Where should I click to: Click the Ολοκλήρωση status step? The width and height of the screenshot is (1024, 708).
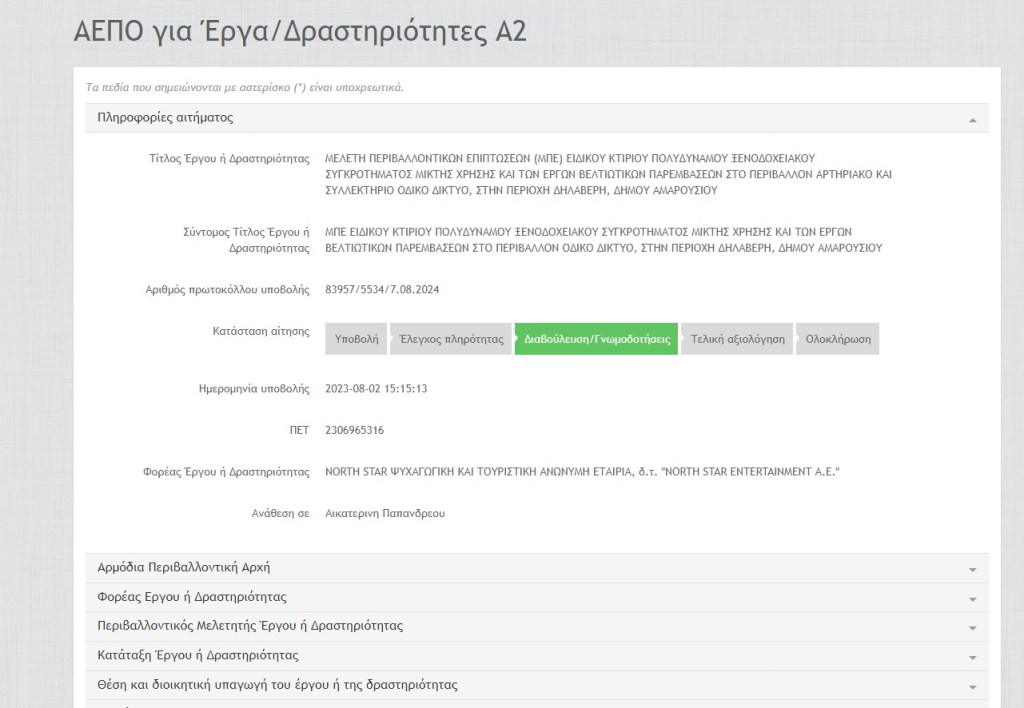click(x=838, y=339)
